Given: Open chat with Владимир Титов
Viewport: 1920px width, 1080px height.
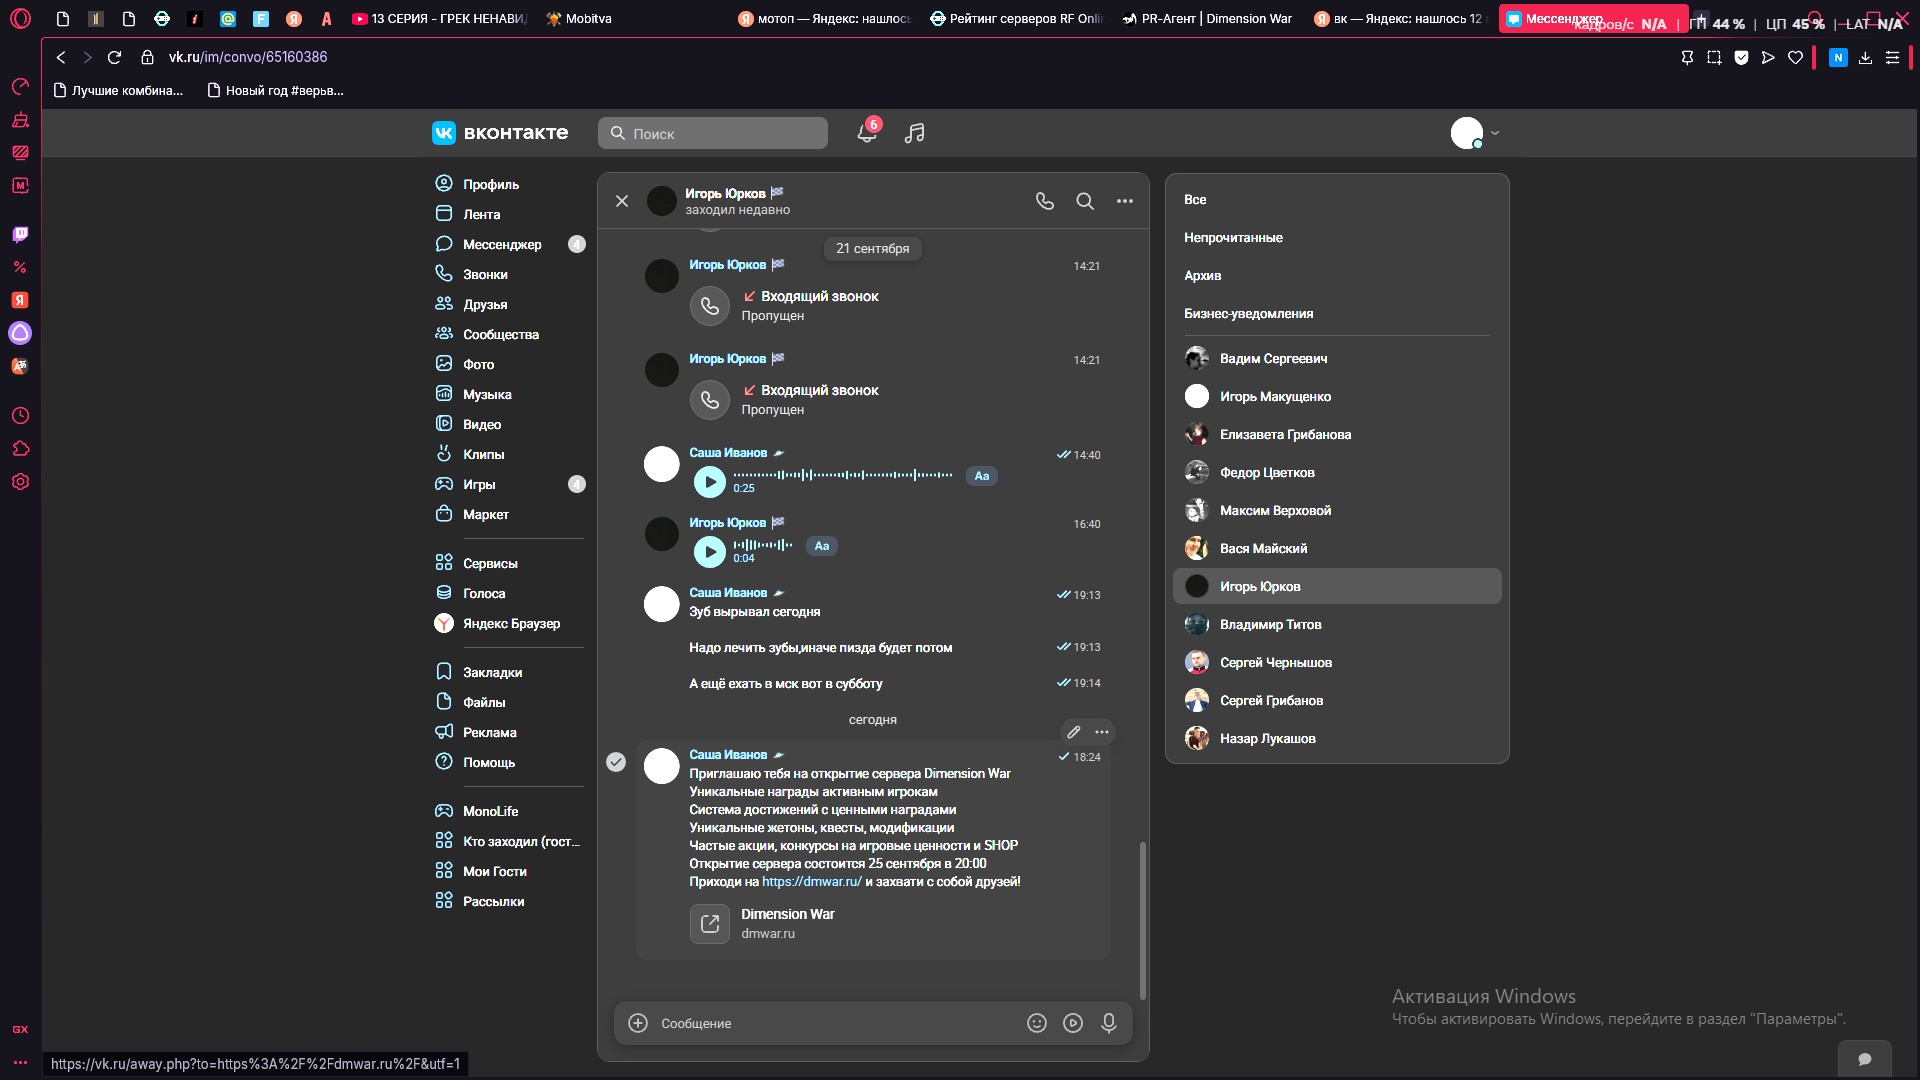Looking at the screenshot, I should 1337,624.
